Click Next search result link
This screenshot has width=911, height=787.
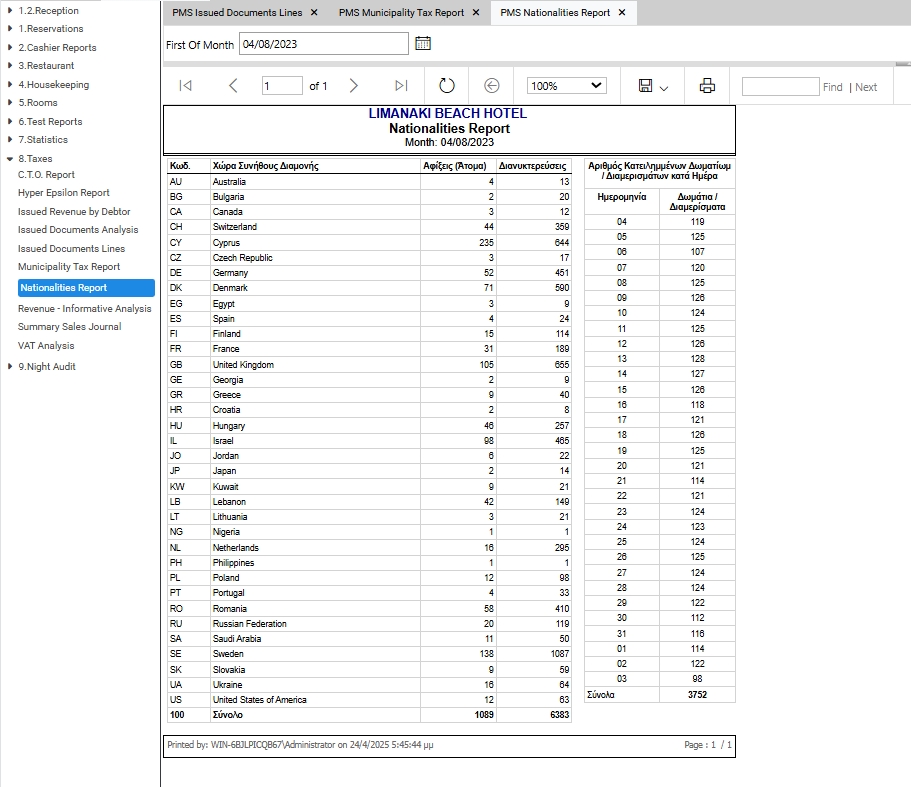click(866, 87)
